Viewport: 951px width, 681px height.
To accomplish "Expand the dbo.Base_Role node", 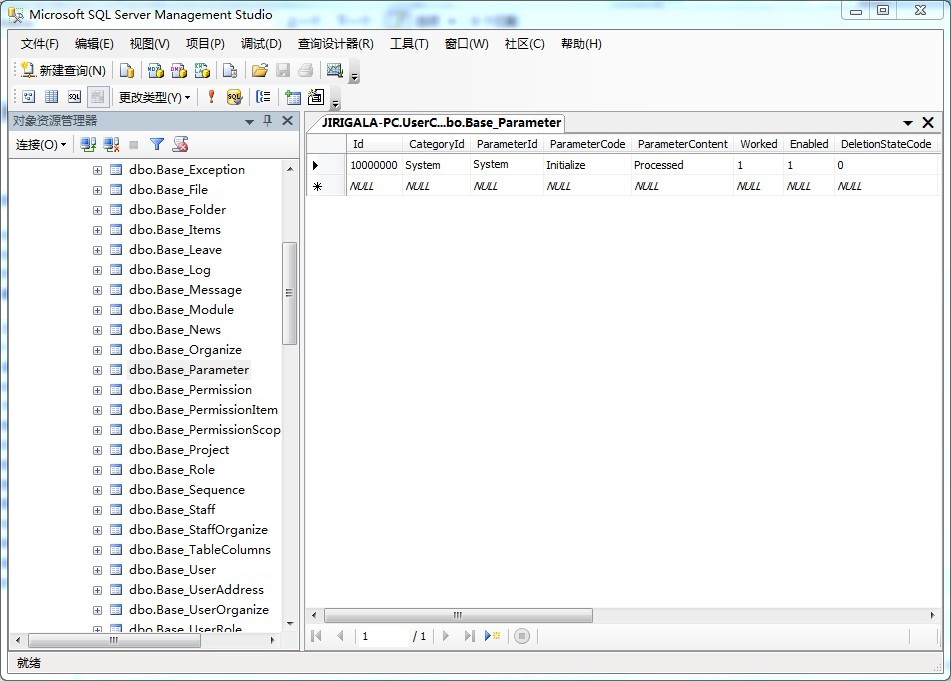I will click(97, 471).
